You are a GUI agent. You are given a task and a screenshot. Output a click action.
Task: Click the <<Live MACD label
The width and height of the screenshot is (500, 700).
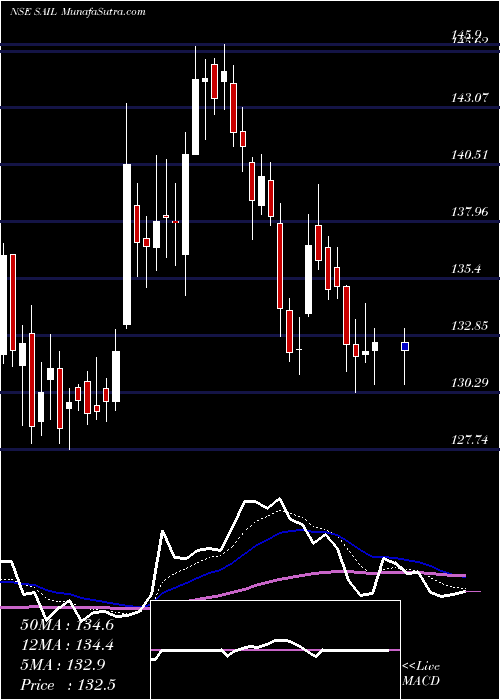[421, 674]
